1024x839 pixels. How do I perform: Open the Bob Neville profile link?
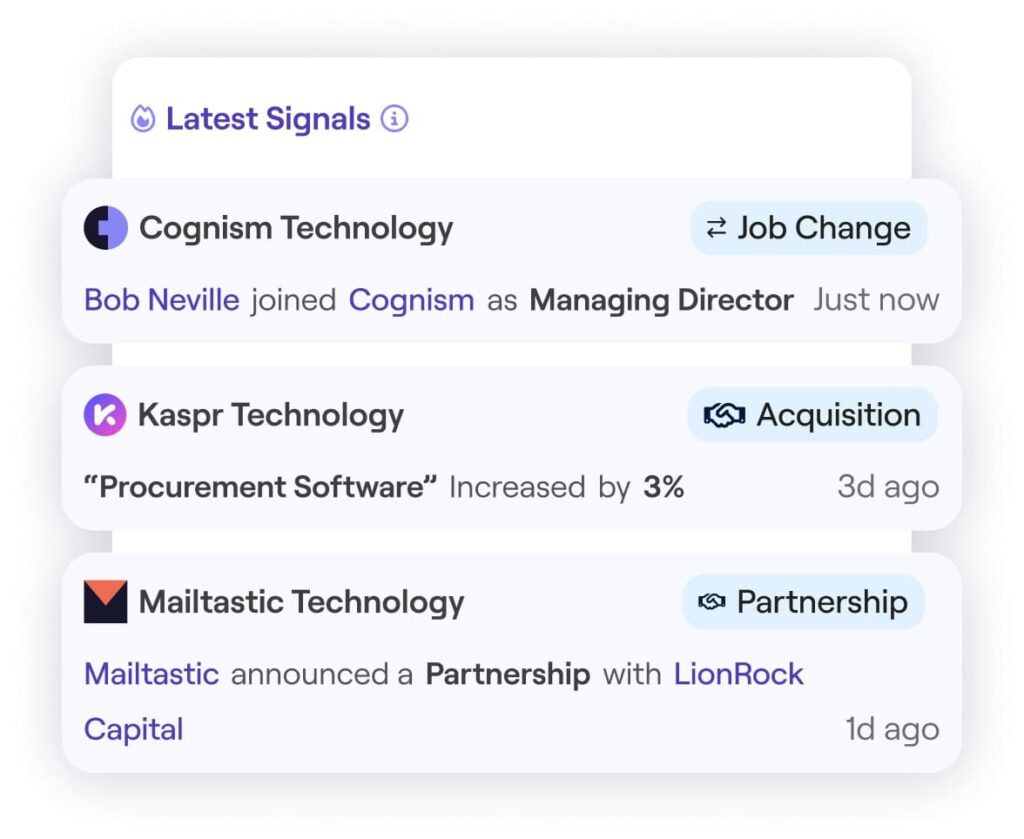162,300
